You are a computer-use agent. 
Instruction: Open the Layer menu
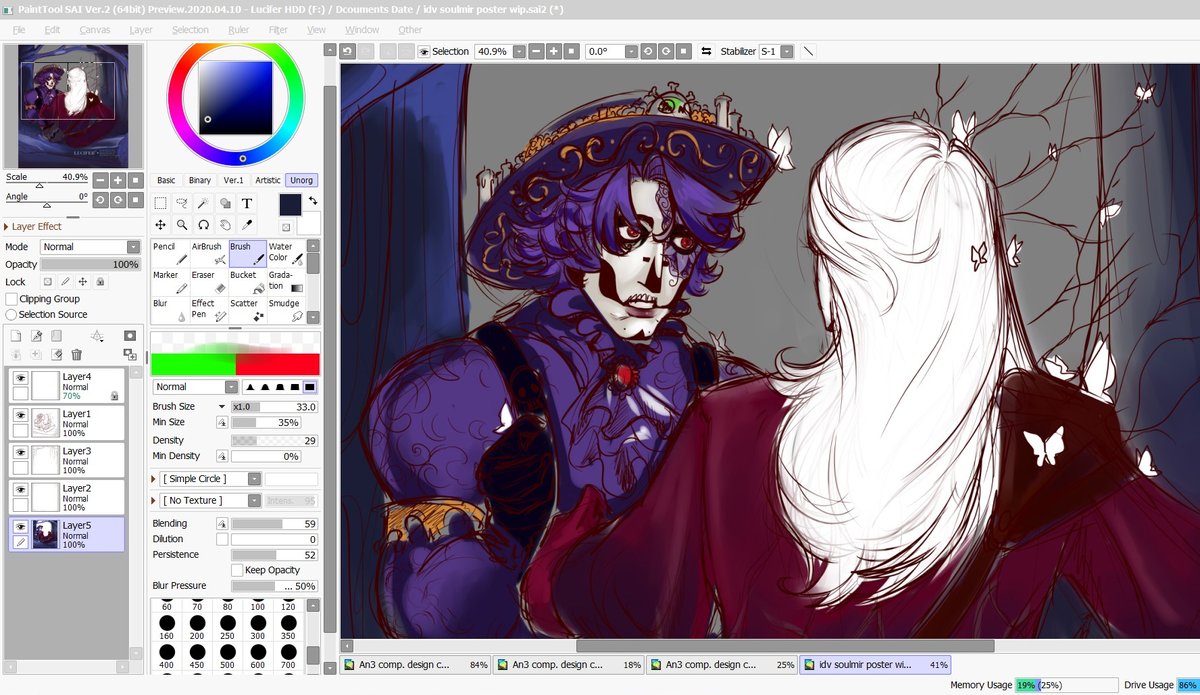(141, 30)
